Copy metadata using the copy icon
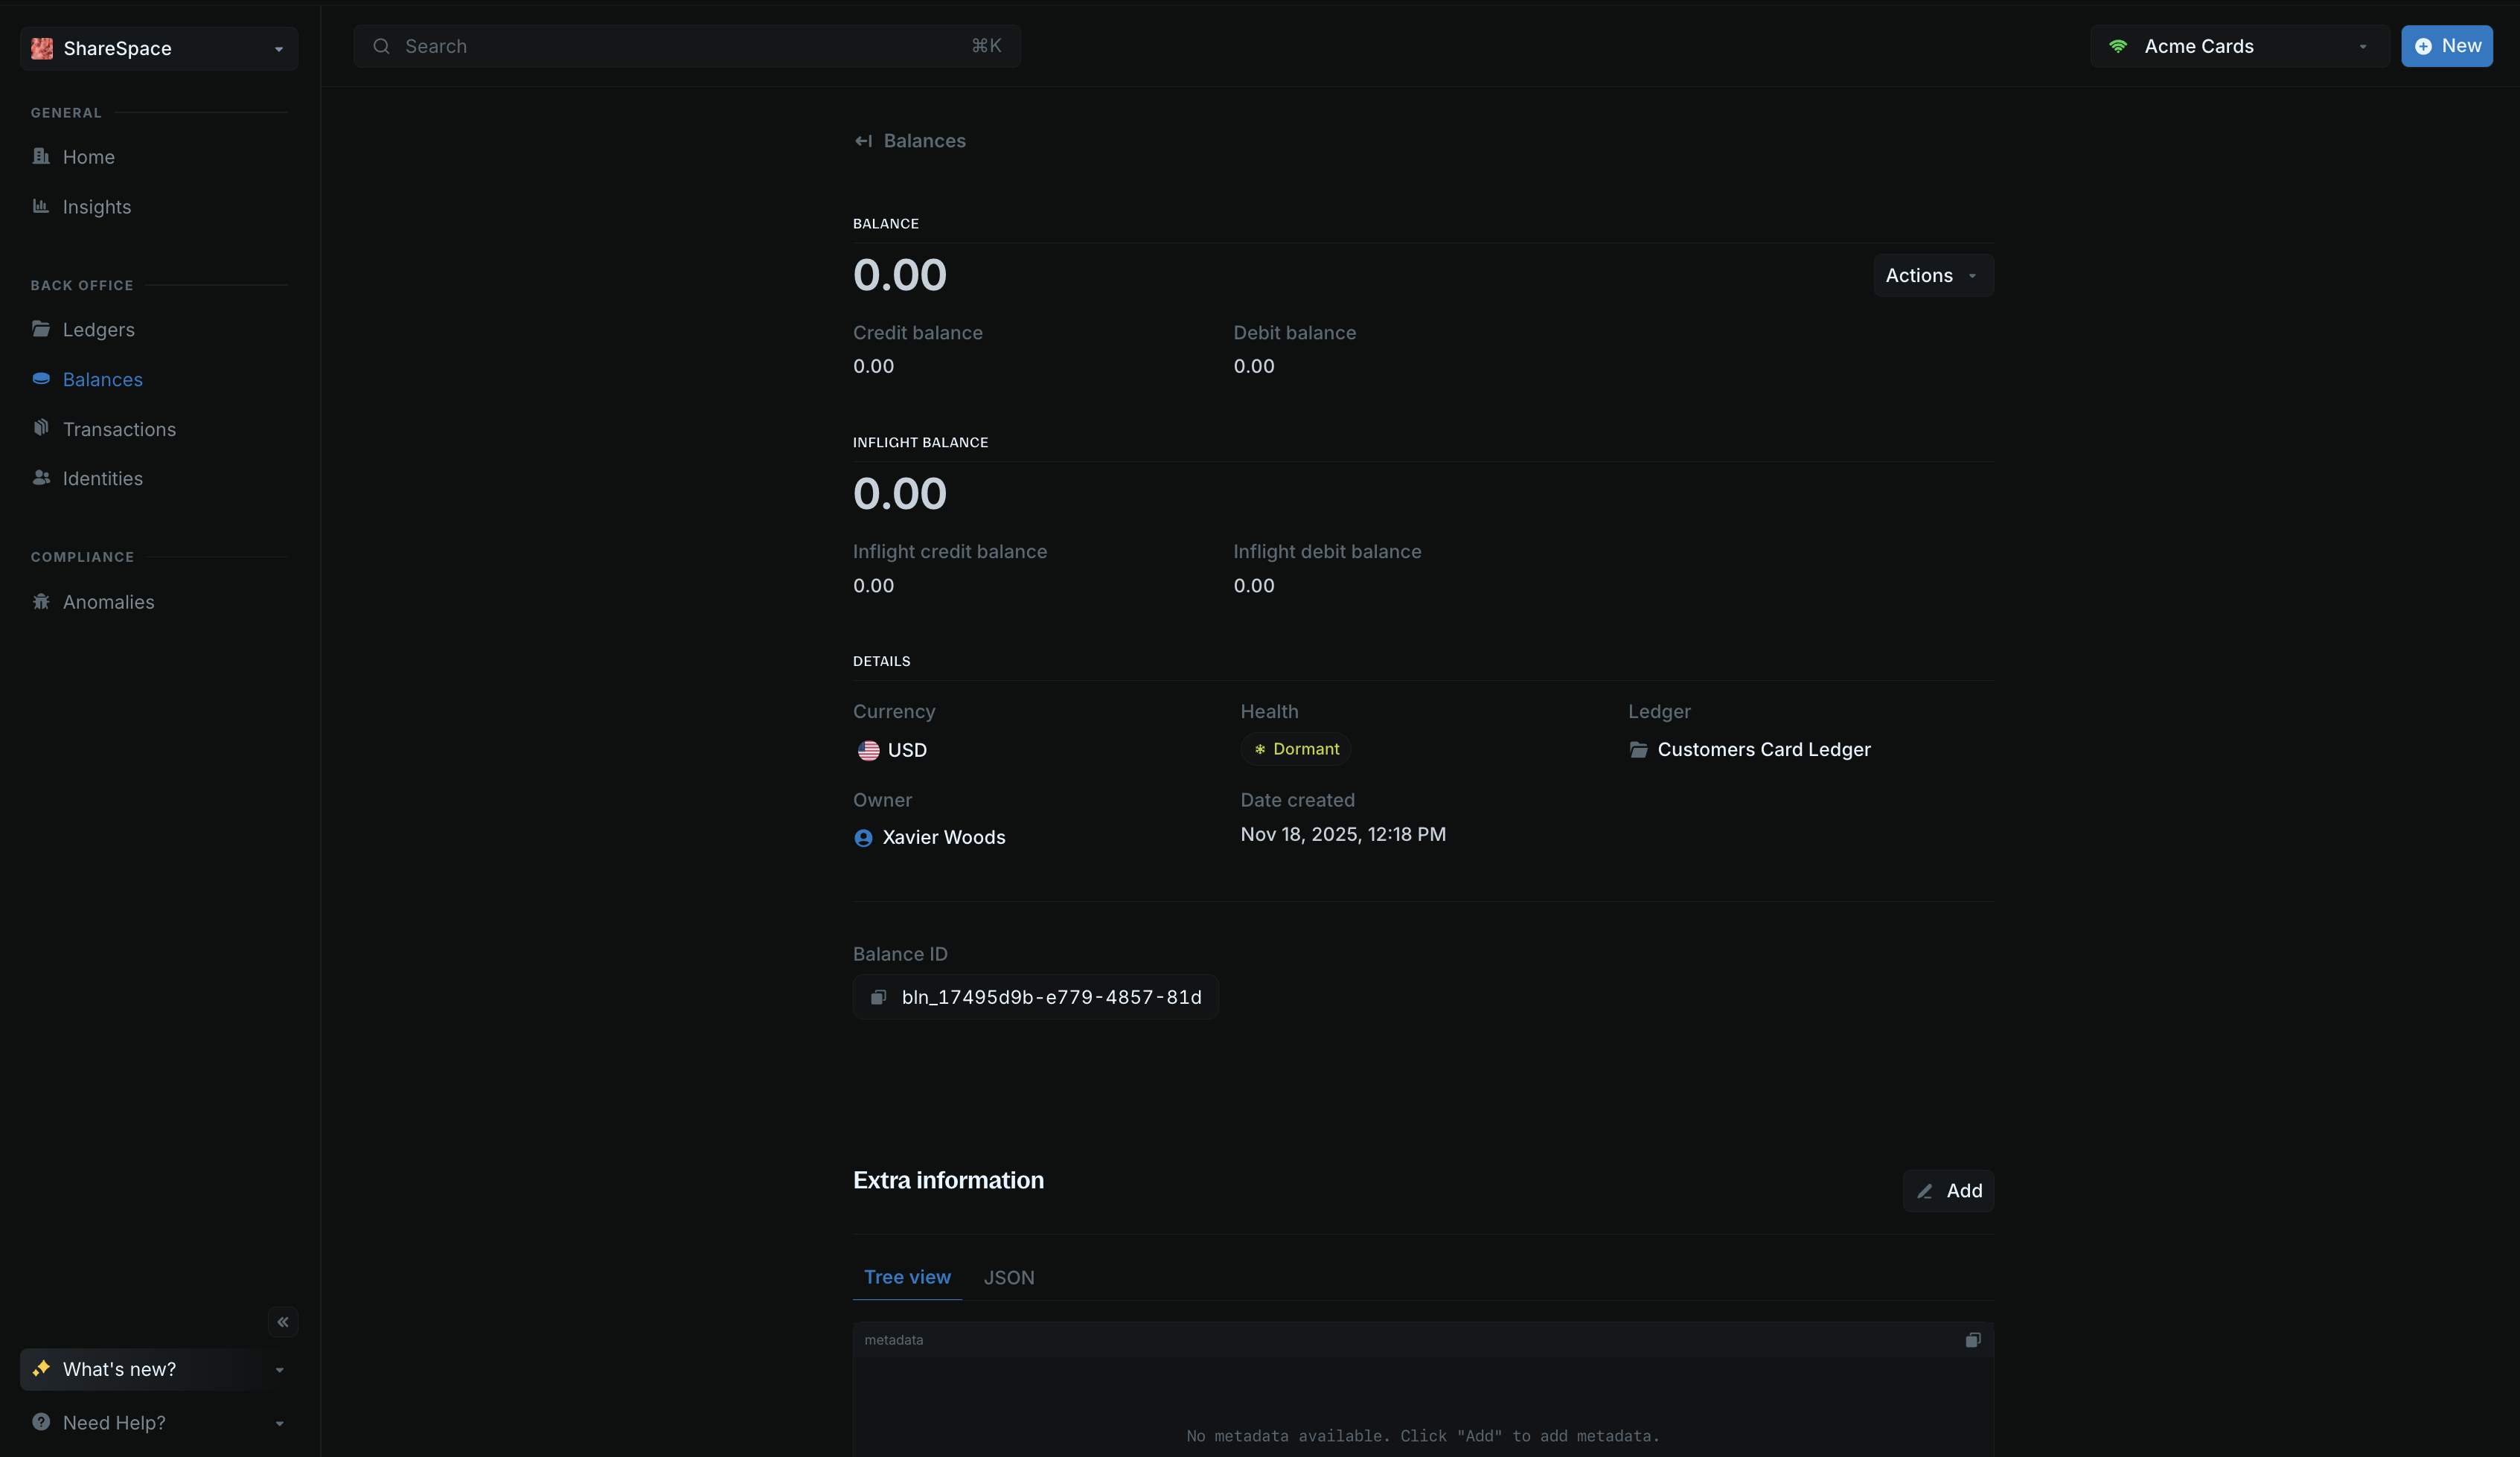 click(1972, 1340)
